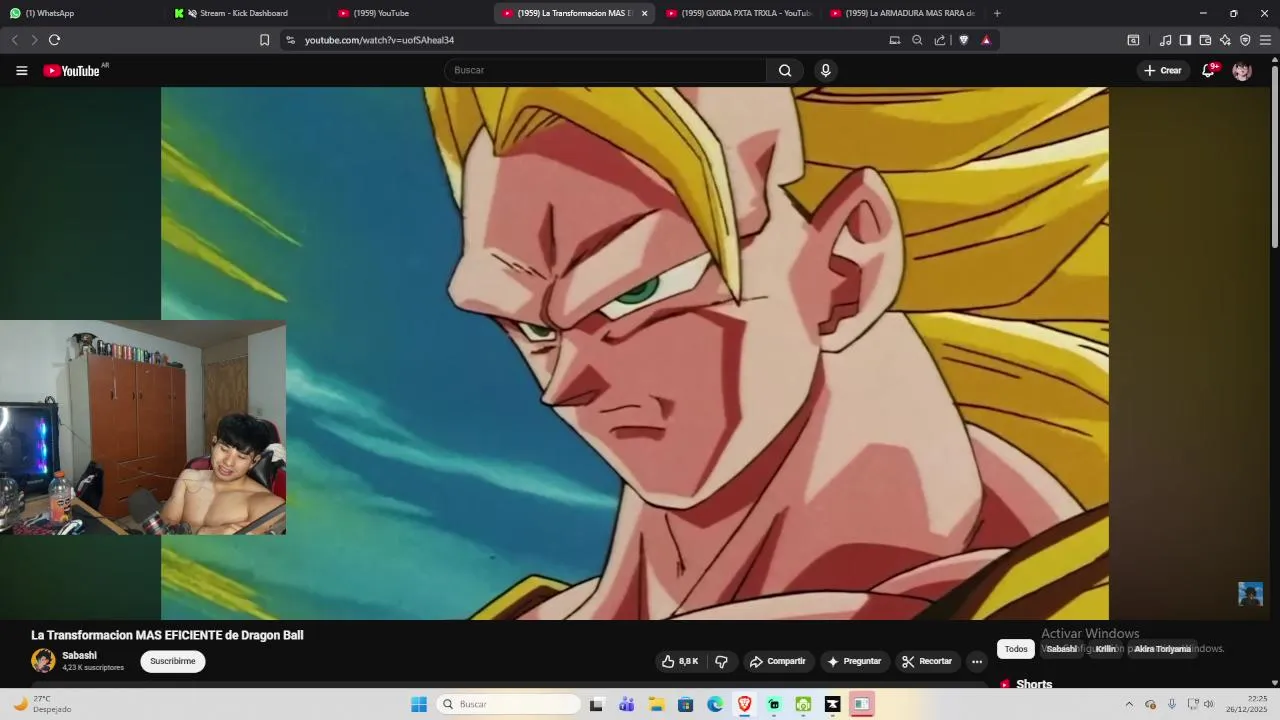Open the YouTube account avatar menu
This screenshot has width=1280, height=720.
pos(1242,71)
